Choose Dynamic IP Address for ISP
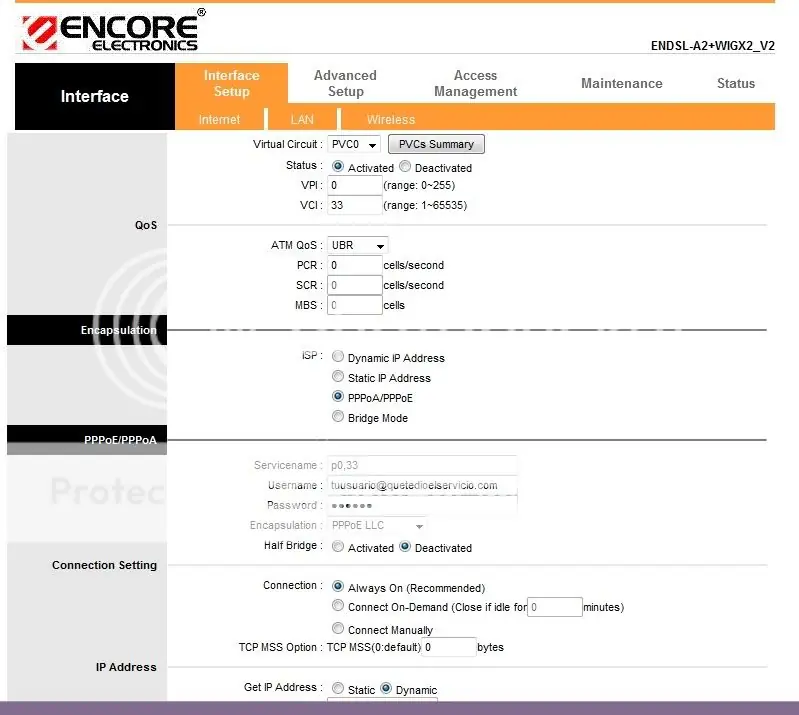The image size is (799, 715). (337, 356)
